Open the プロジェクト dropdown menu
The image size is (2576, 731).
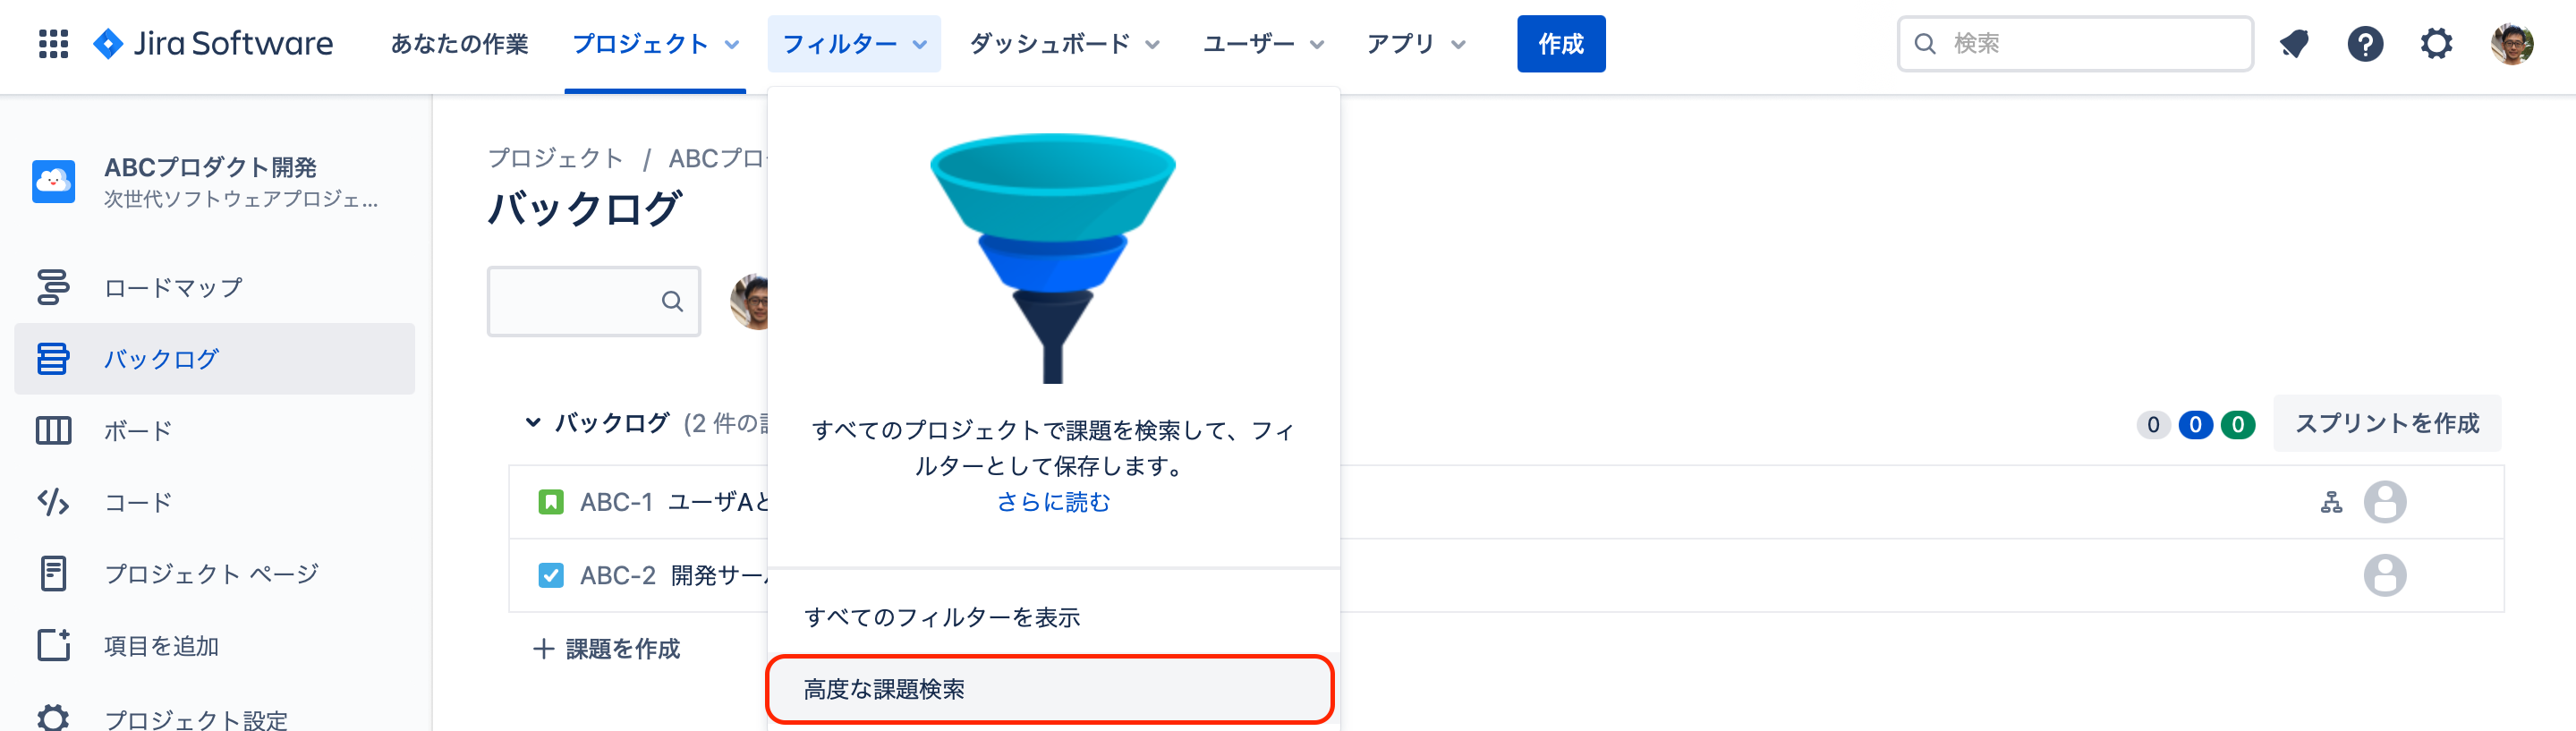tap(654, 44)
